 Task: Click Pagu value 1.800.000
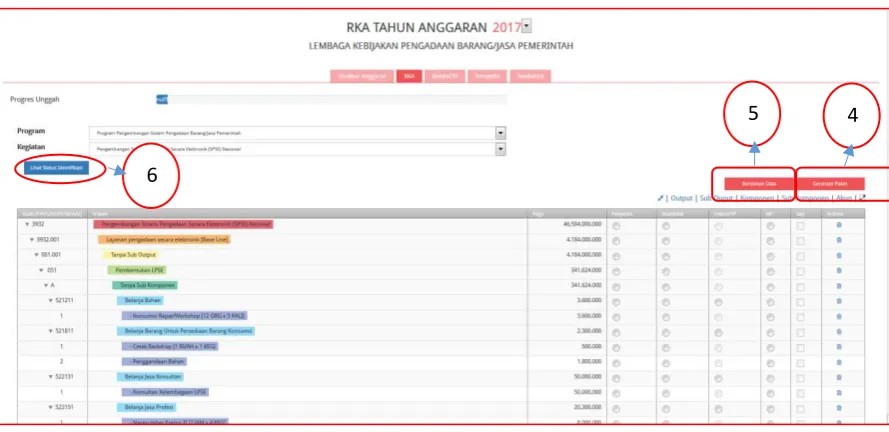[587, 361]
